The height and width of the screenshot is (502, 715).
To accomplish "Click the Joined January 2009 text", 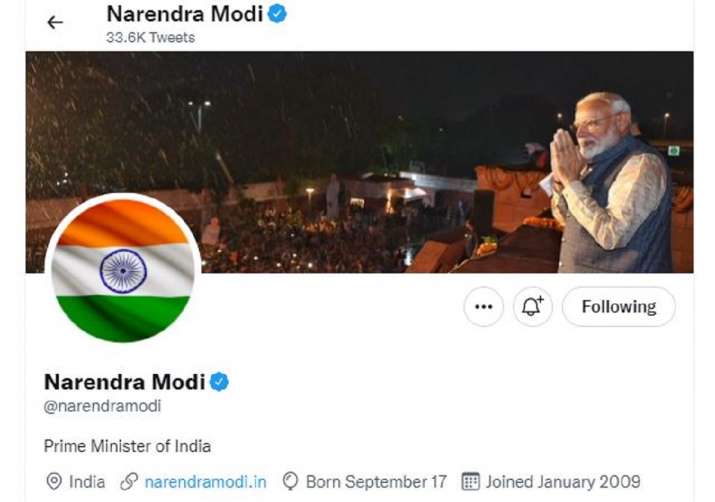I will tap(563, 482).
